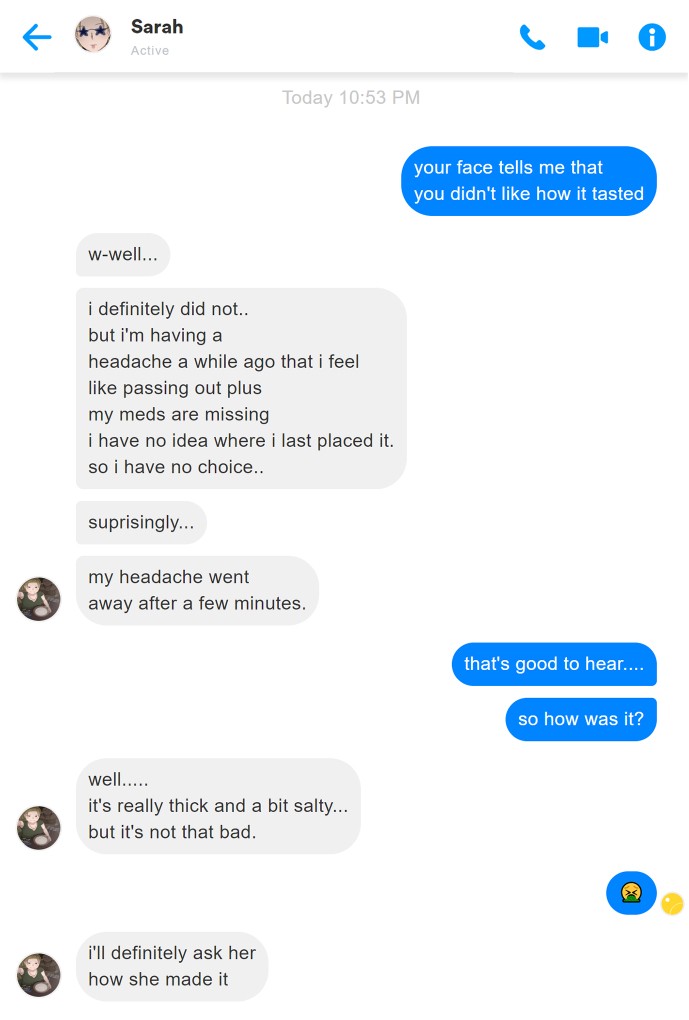689x1020 pixels.
Task: Click the yellow emoji reaction badge
Action: click(x=672, y=903)
